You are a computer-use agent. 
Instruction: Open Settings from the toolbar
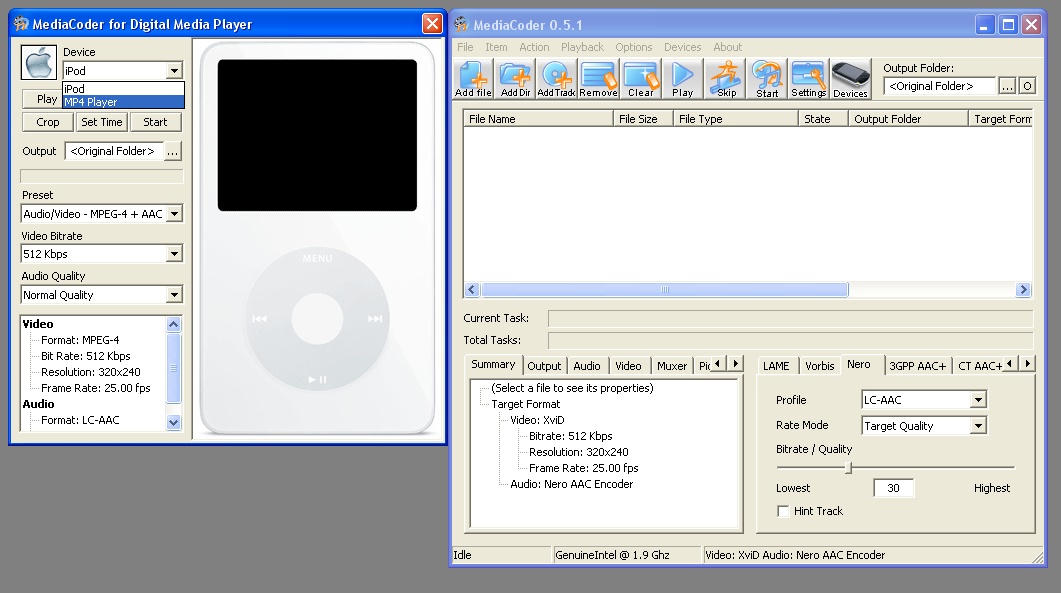[809, 79]
